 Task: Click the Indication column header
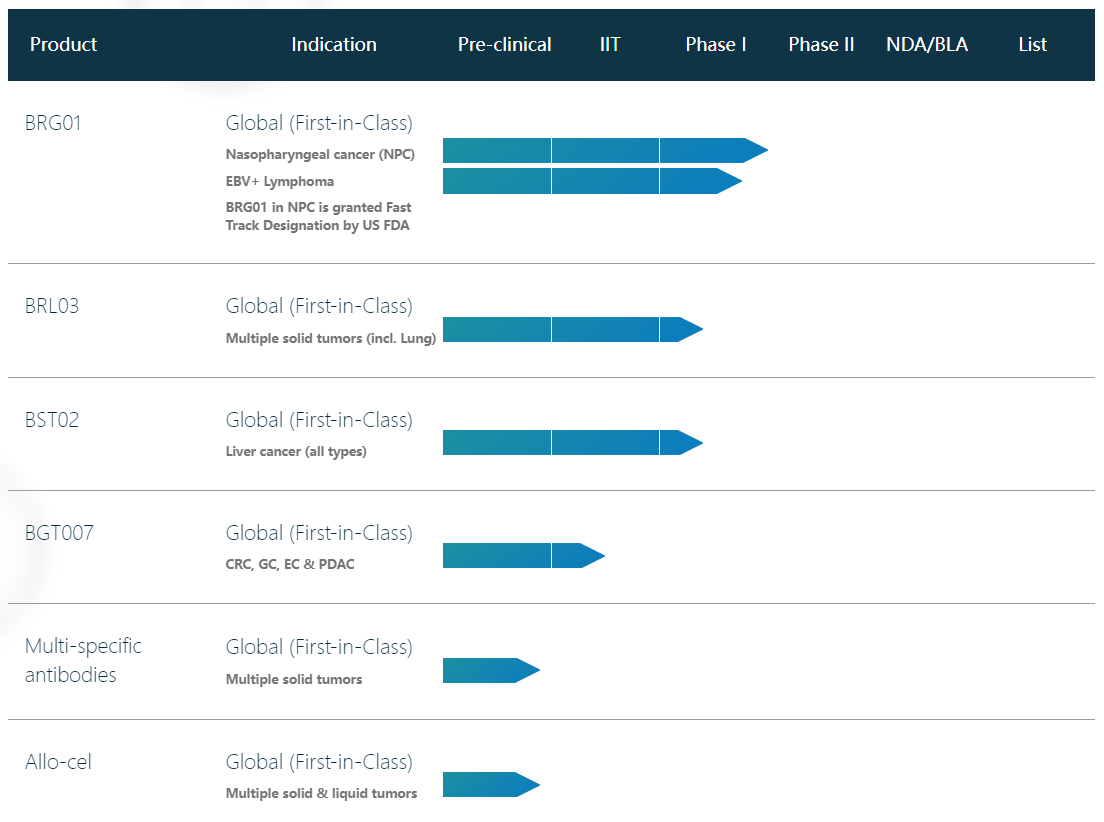[x=334, y=45]
